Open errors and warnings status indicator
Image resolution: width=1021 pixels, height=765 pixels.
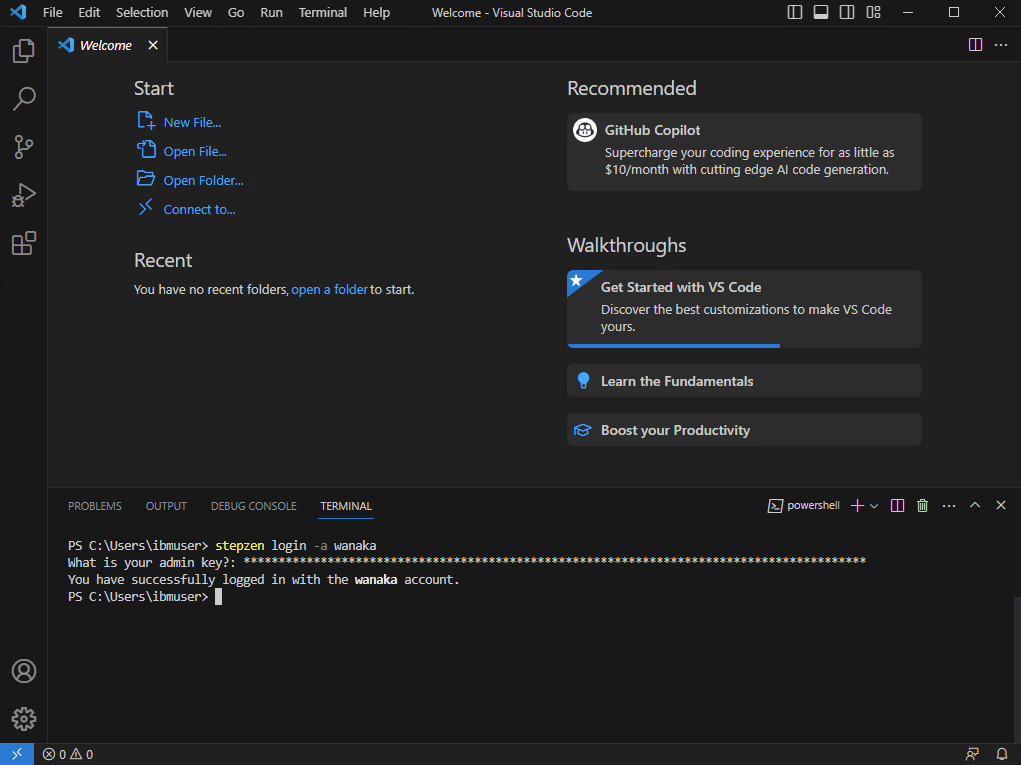coord(68,754)
